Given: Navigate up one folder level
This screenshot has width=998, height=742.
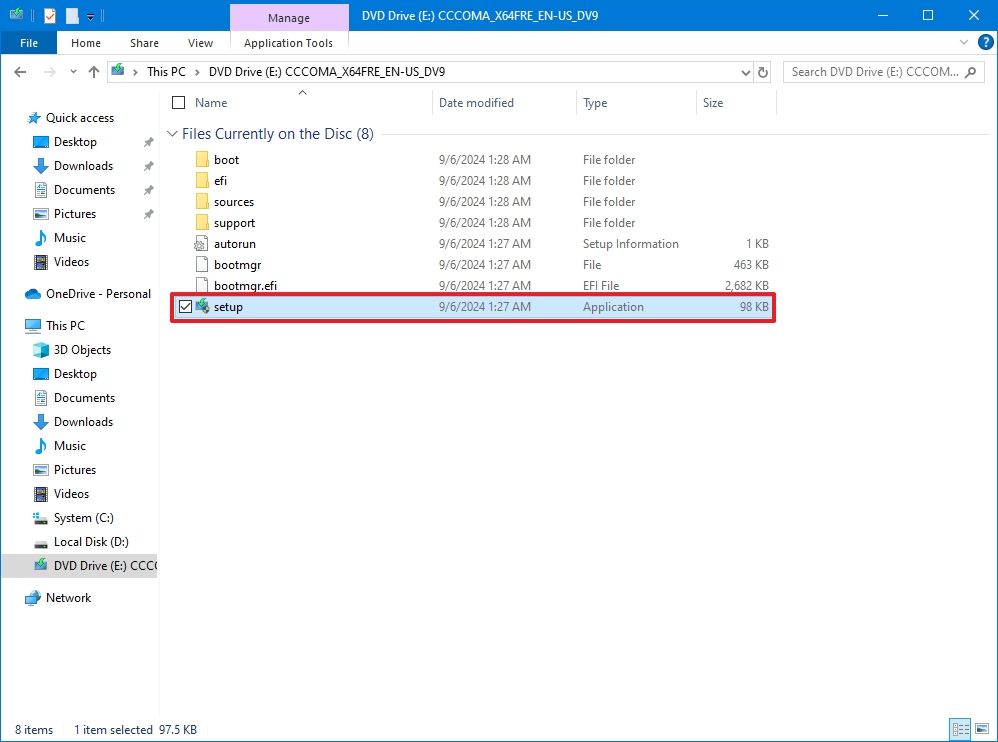Looking at the screenshot, I should pyautogui.click(x=94, y=71).
